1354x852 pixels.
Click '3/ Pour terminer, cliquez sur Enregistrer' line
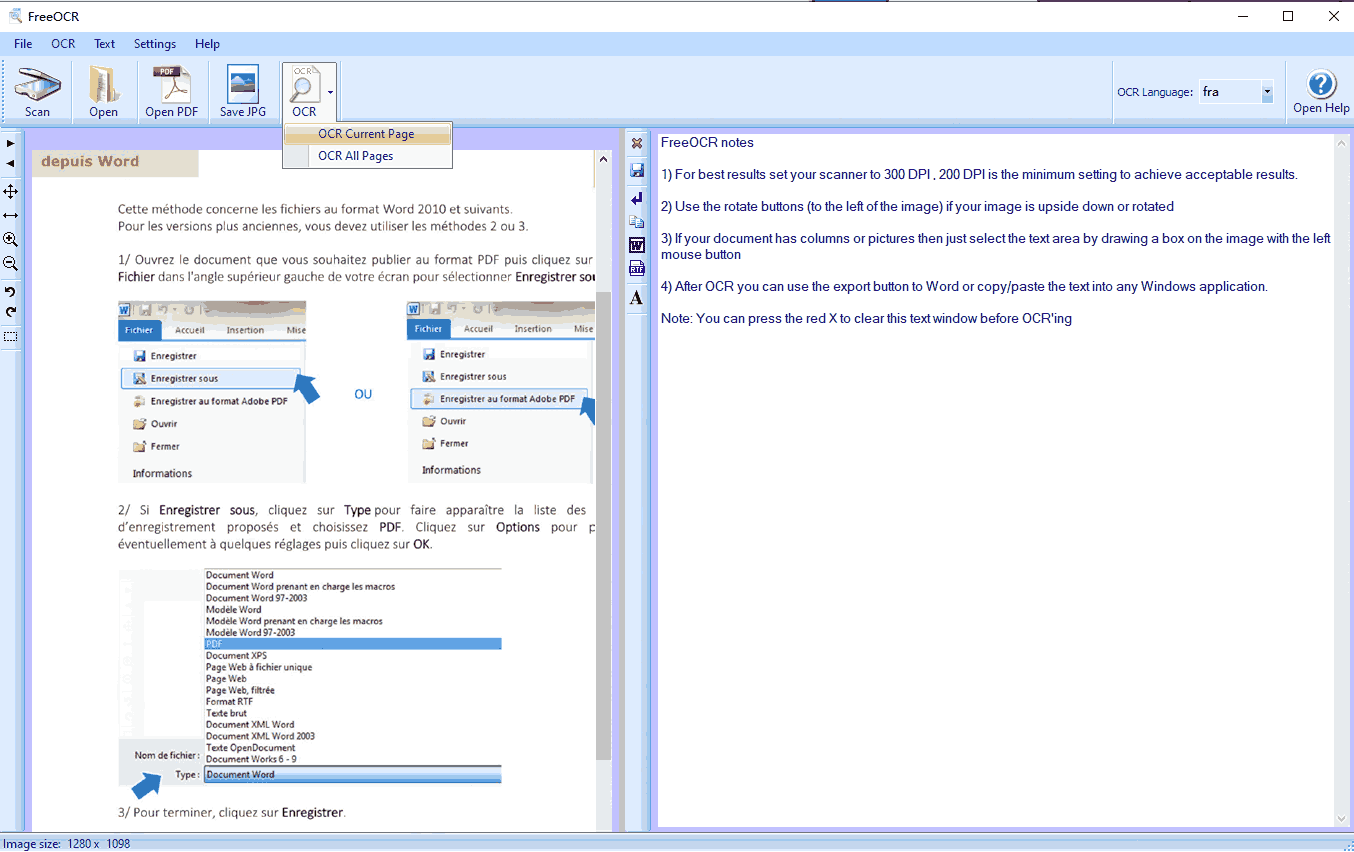[232, 813]
